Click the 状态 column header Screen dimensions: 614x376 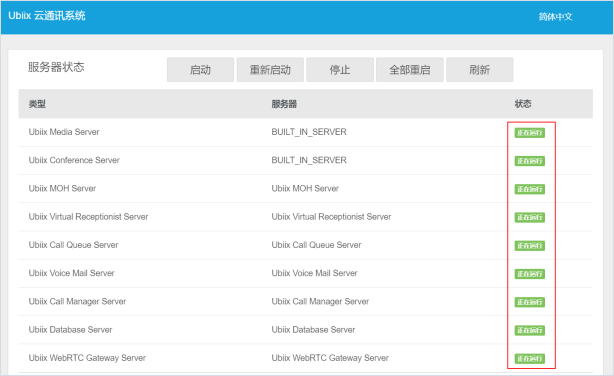[523, 104]
